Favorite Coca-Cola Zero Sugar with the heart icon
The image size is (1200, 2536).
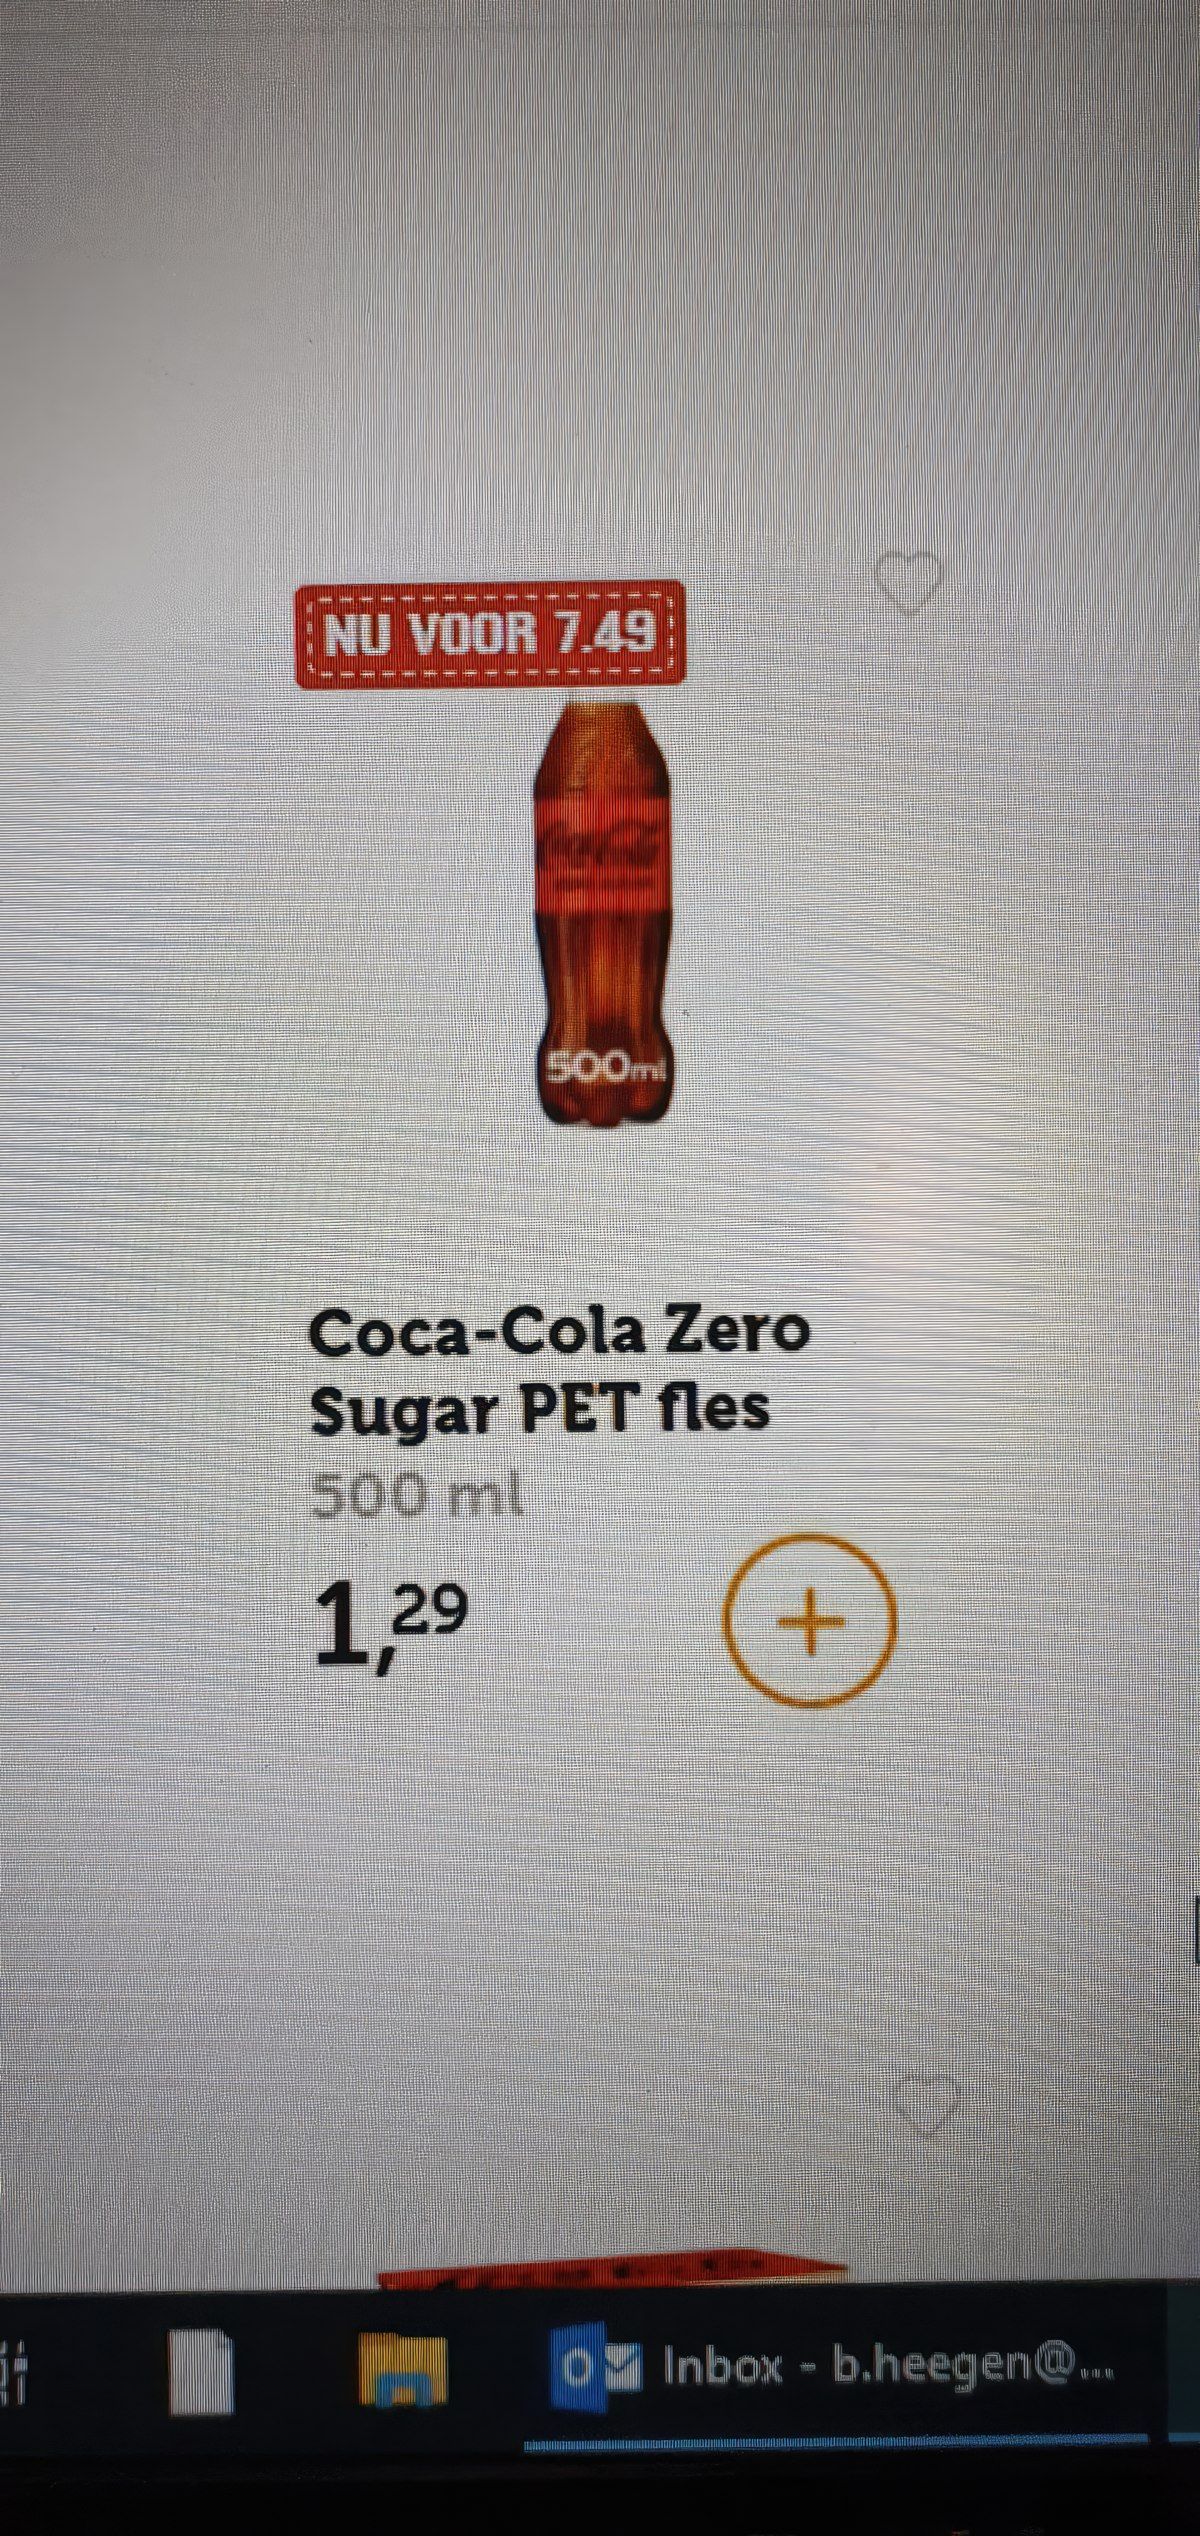pos(908,582)
